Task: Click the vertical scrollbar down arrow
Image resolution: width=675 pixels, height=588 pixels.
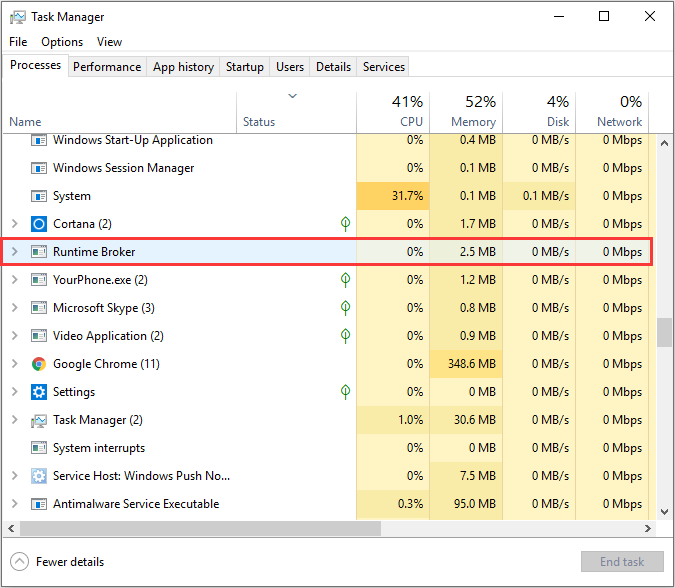Action: click(664, 511)
